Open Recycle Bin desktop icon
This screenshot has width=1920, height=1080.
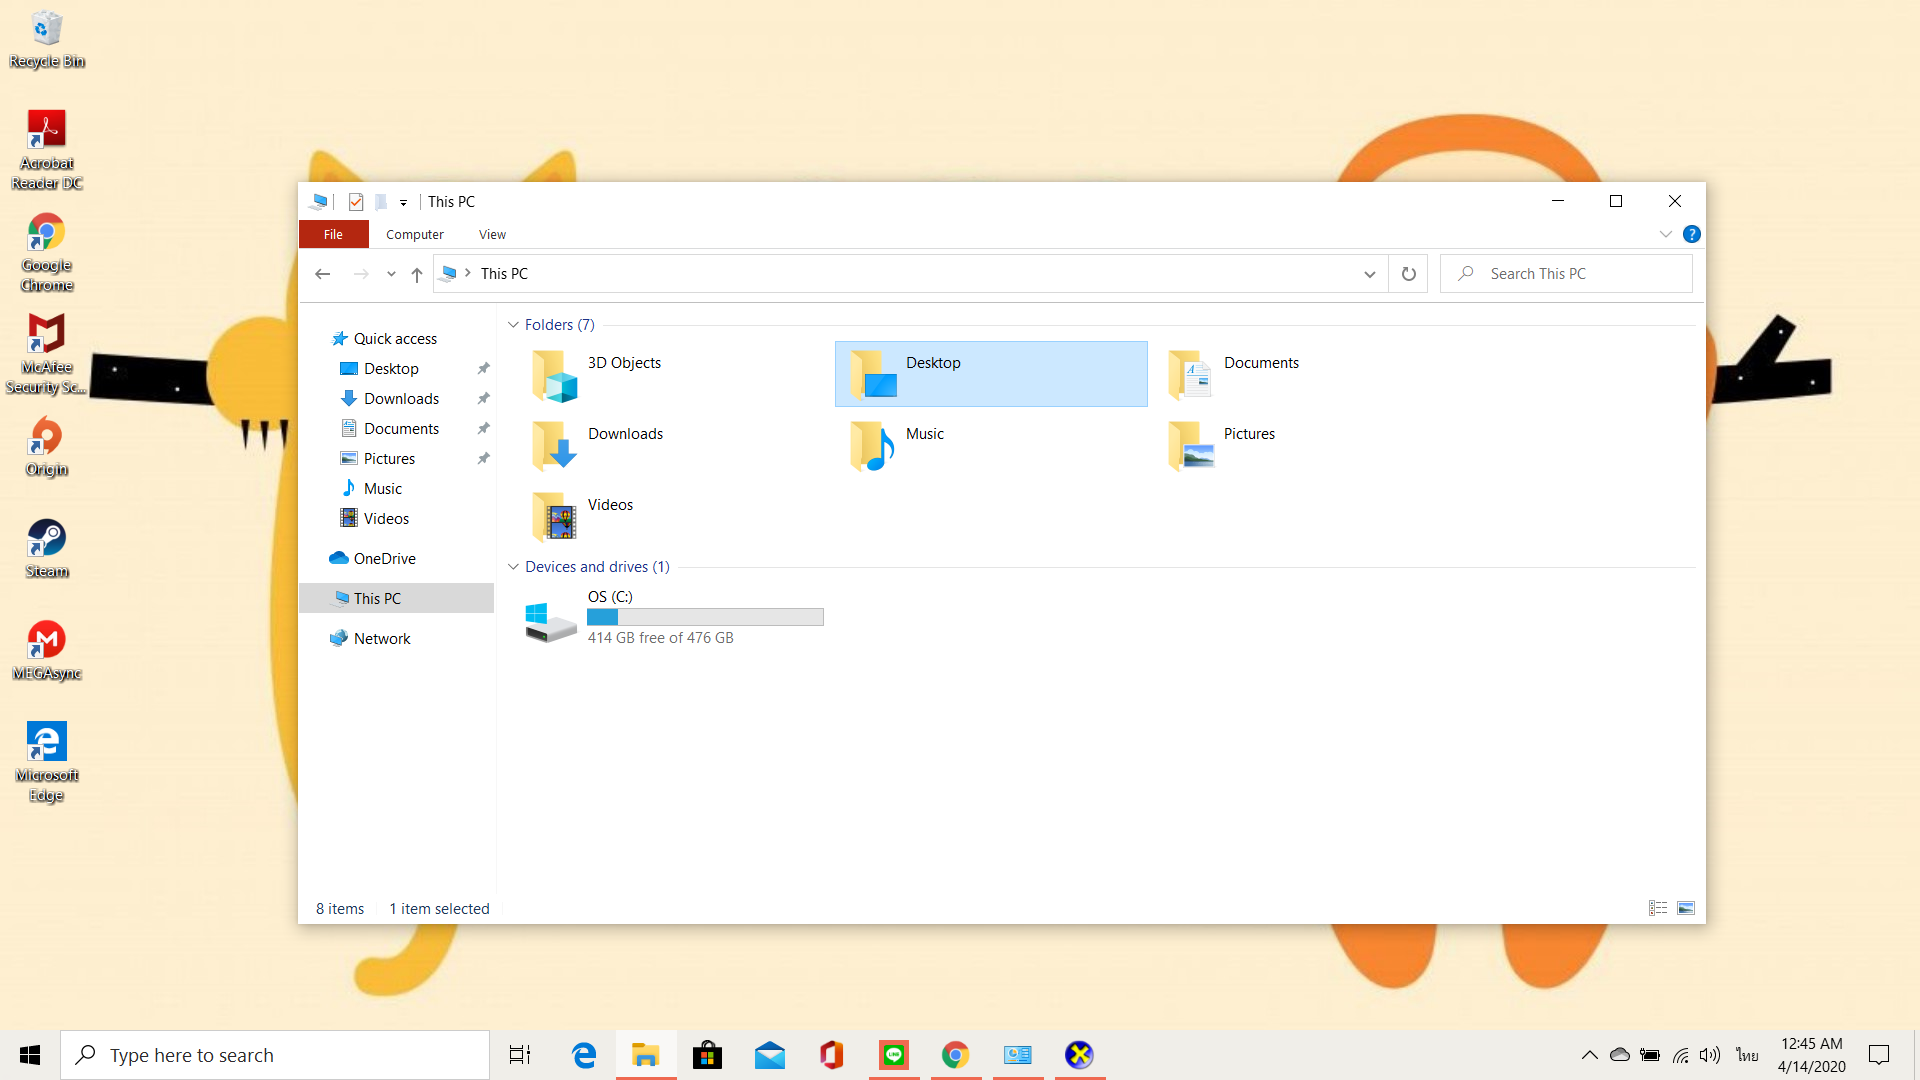pyautogui.click(x=47, y=40)
